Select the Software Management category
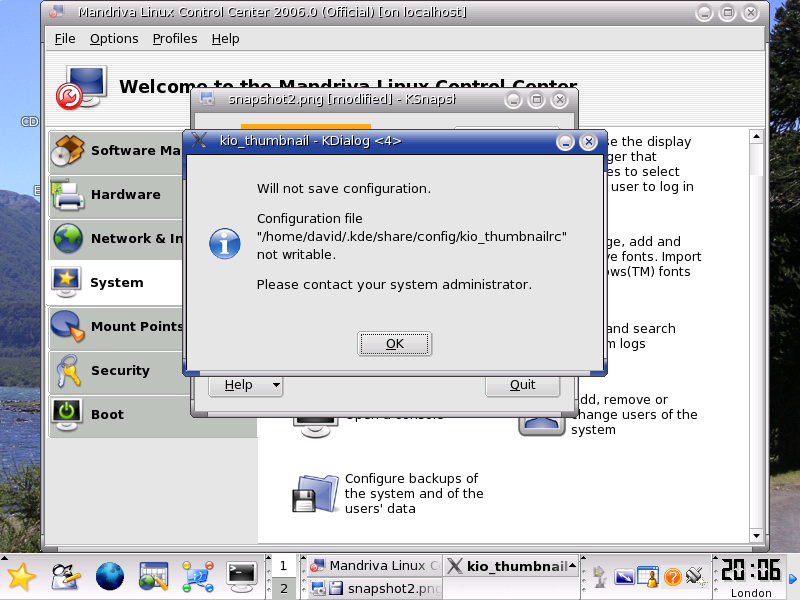The height and width of the screenshot is (600, 800). (116, 151)
